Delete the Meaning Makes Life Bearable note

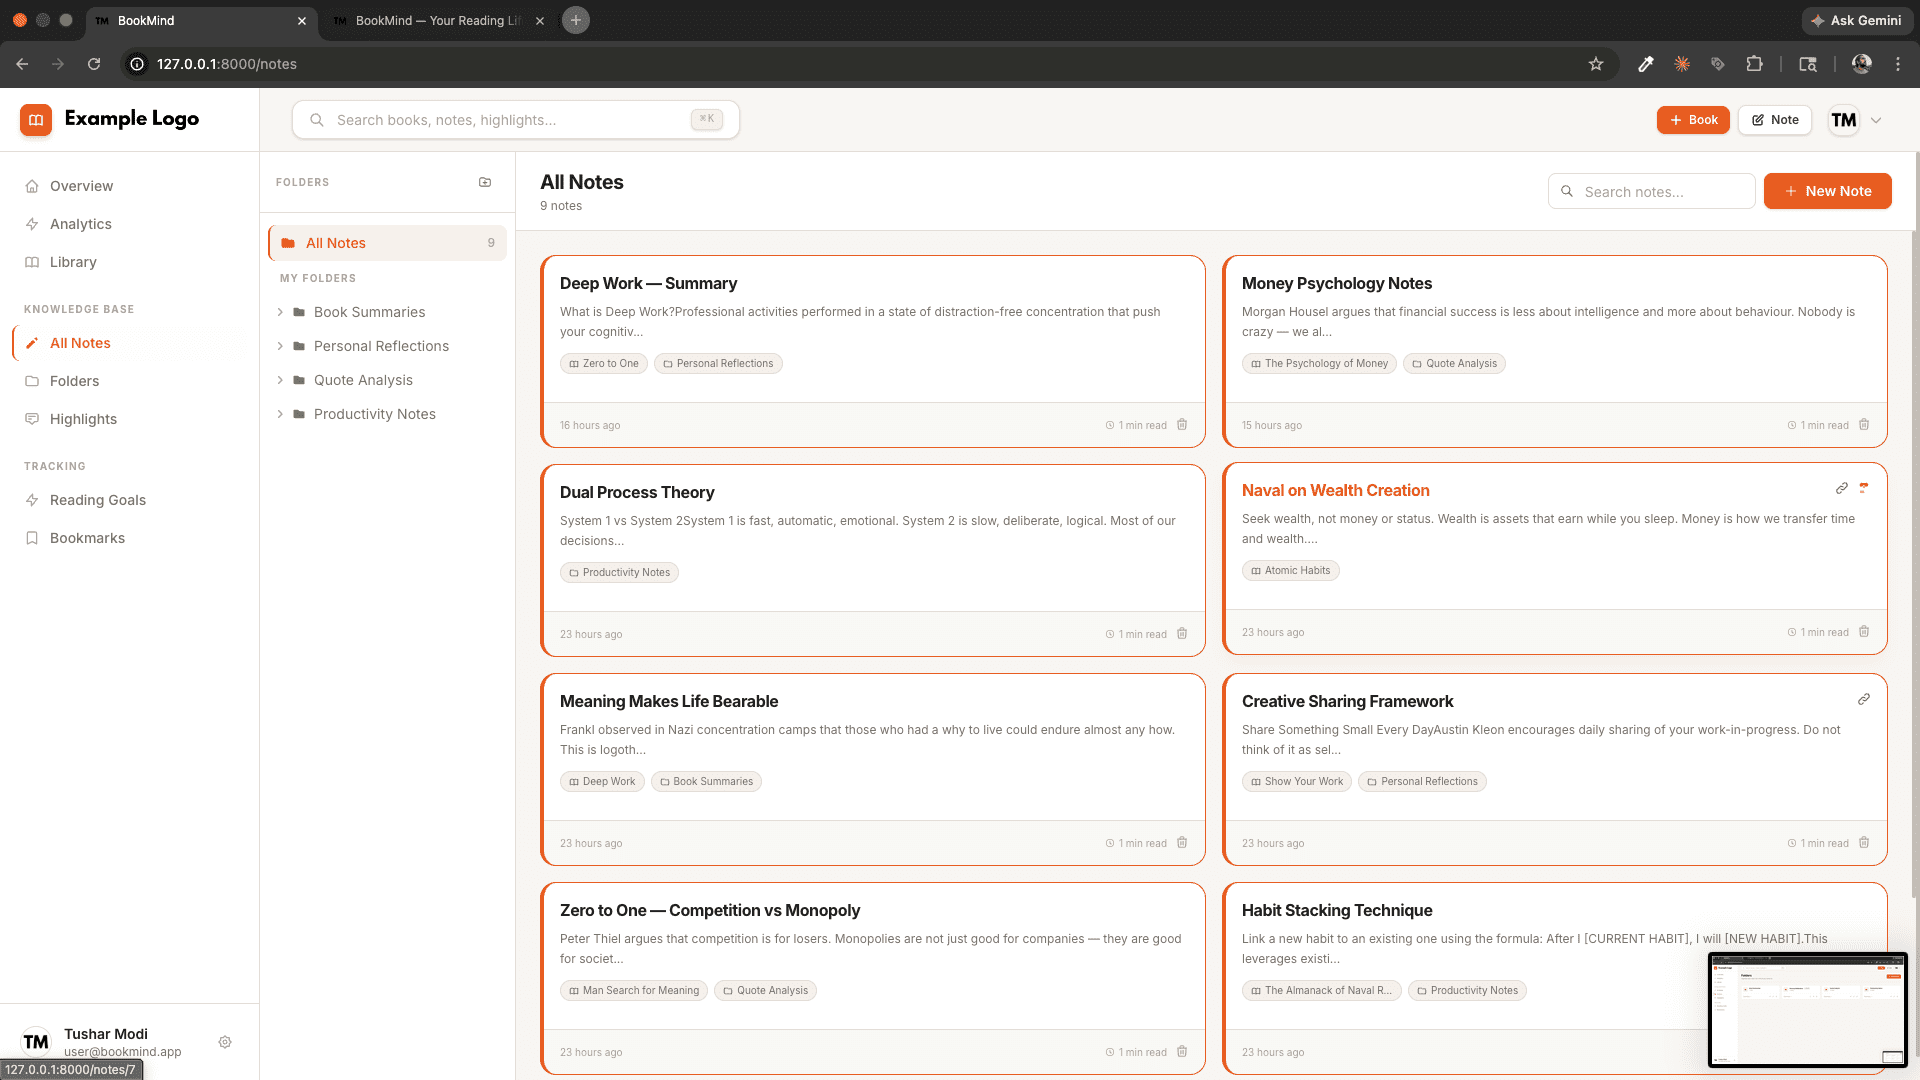coord(1182,843)
